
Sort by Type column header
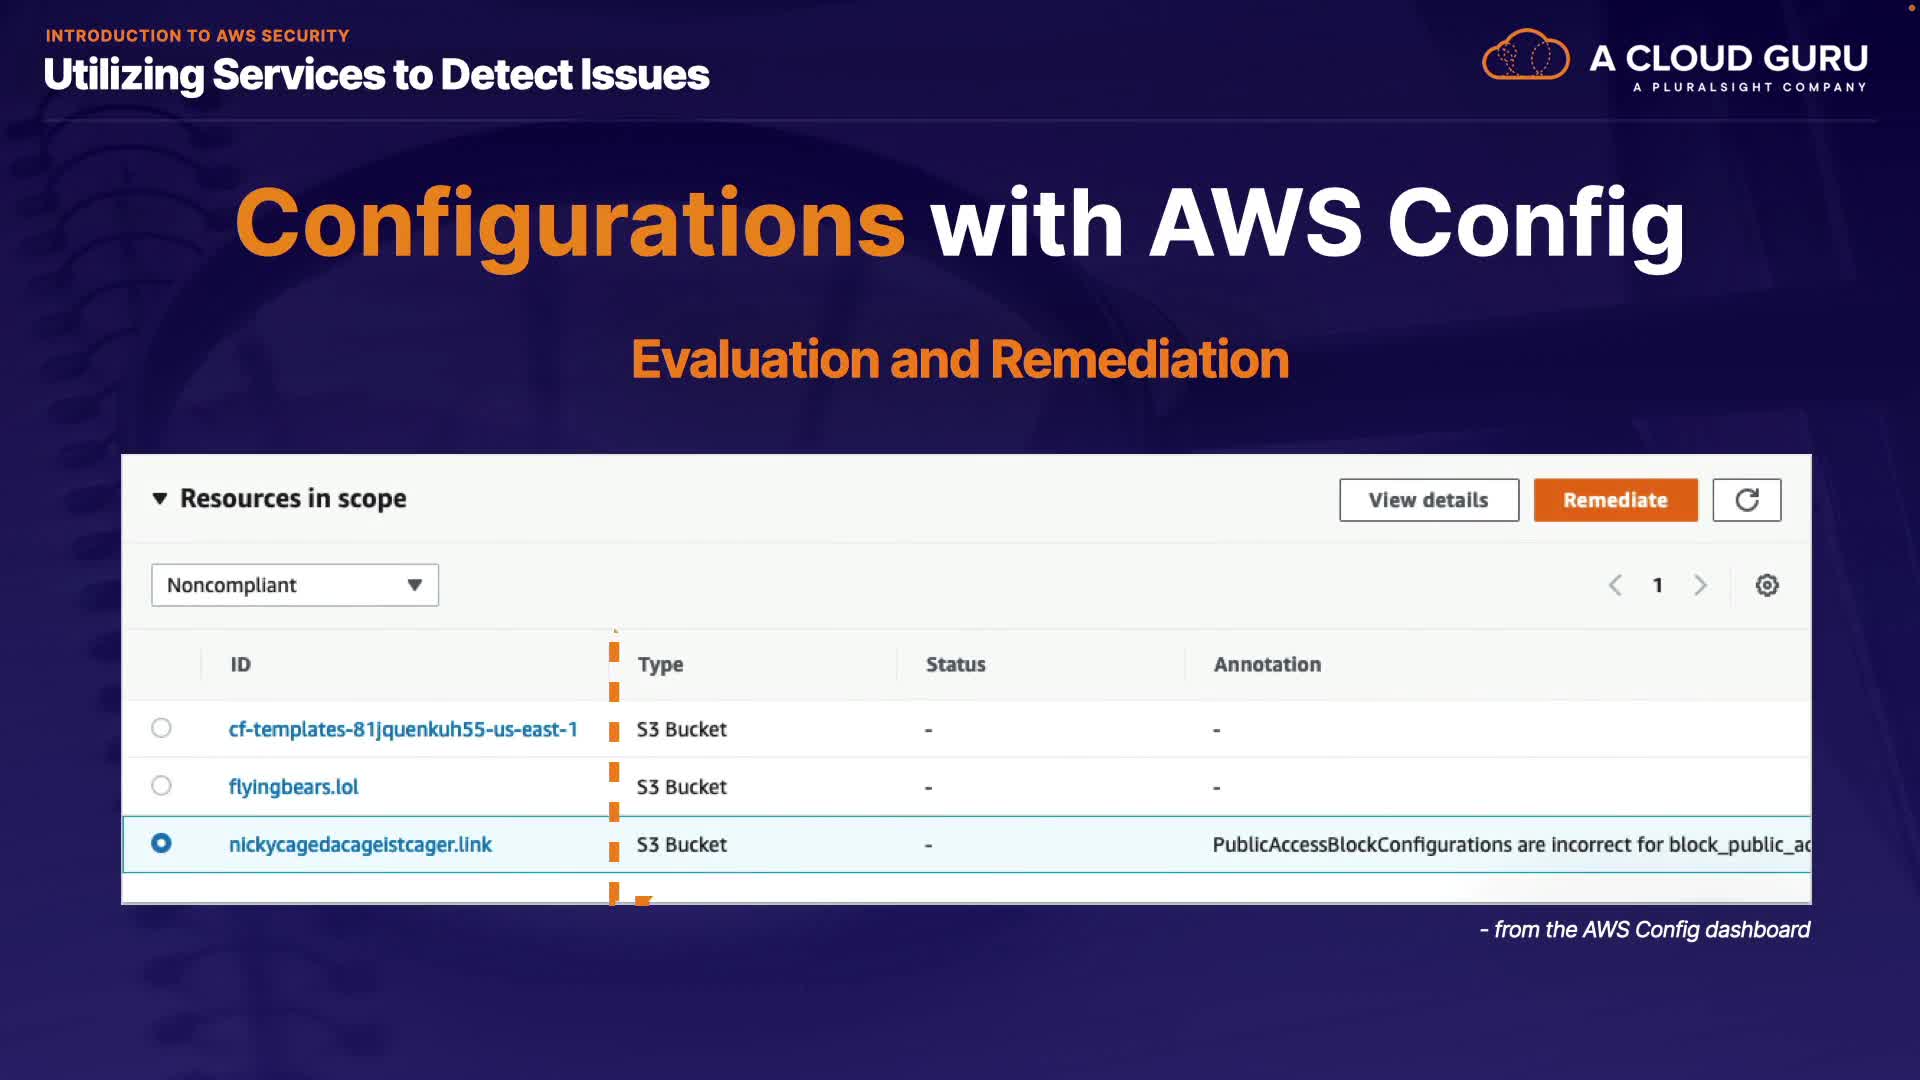[x=660, y=664]
